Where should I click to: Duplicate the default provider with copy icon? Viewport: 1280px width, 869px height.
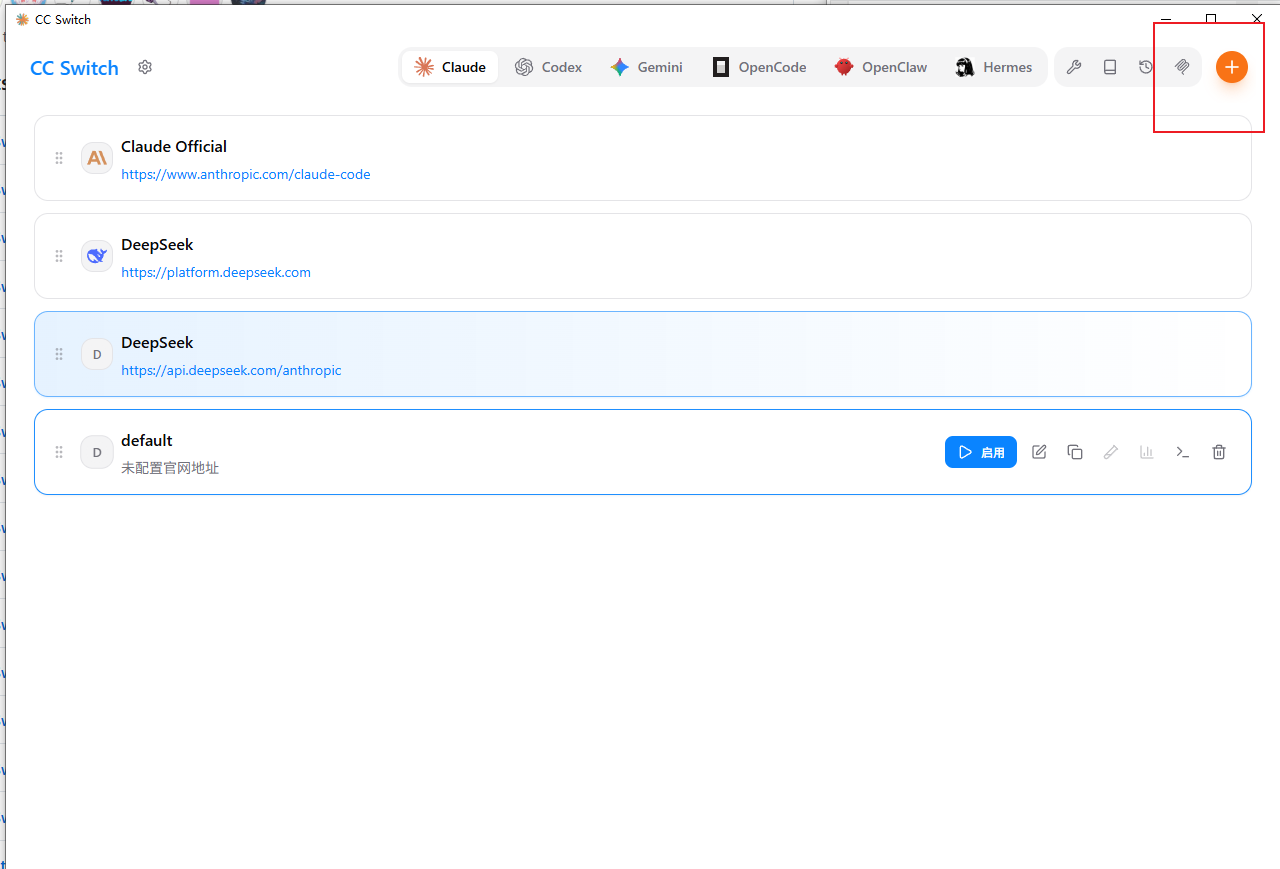click(1075, 452)
